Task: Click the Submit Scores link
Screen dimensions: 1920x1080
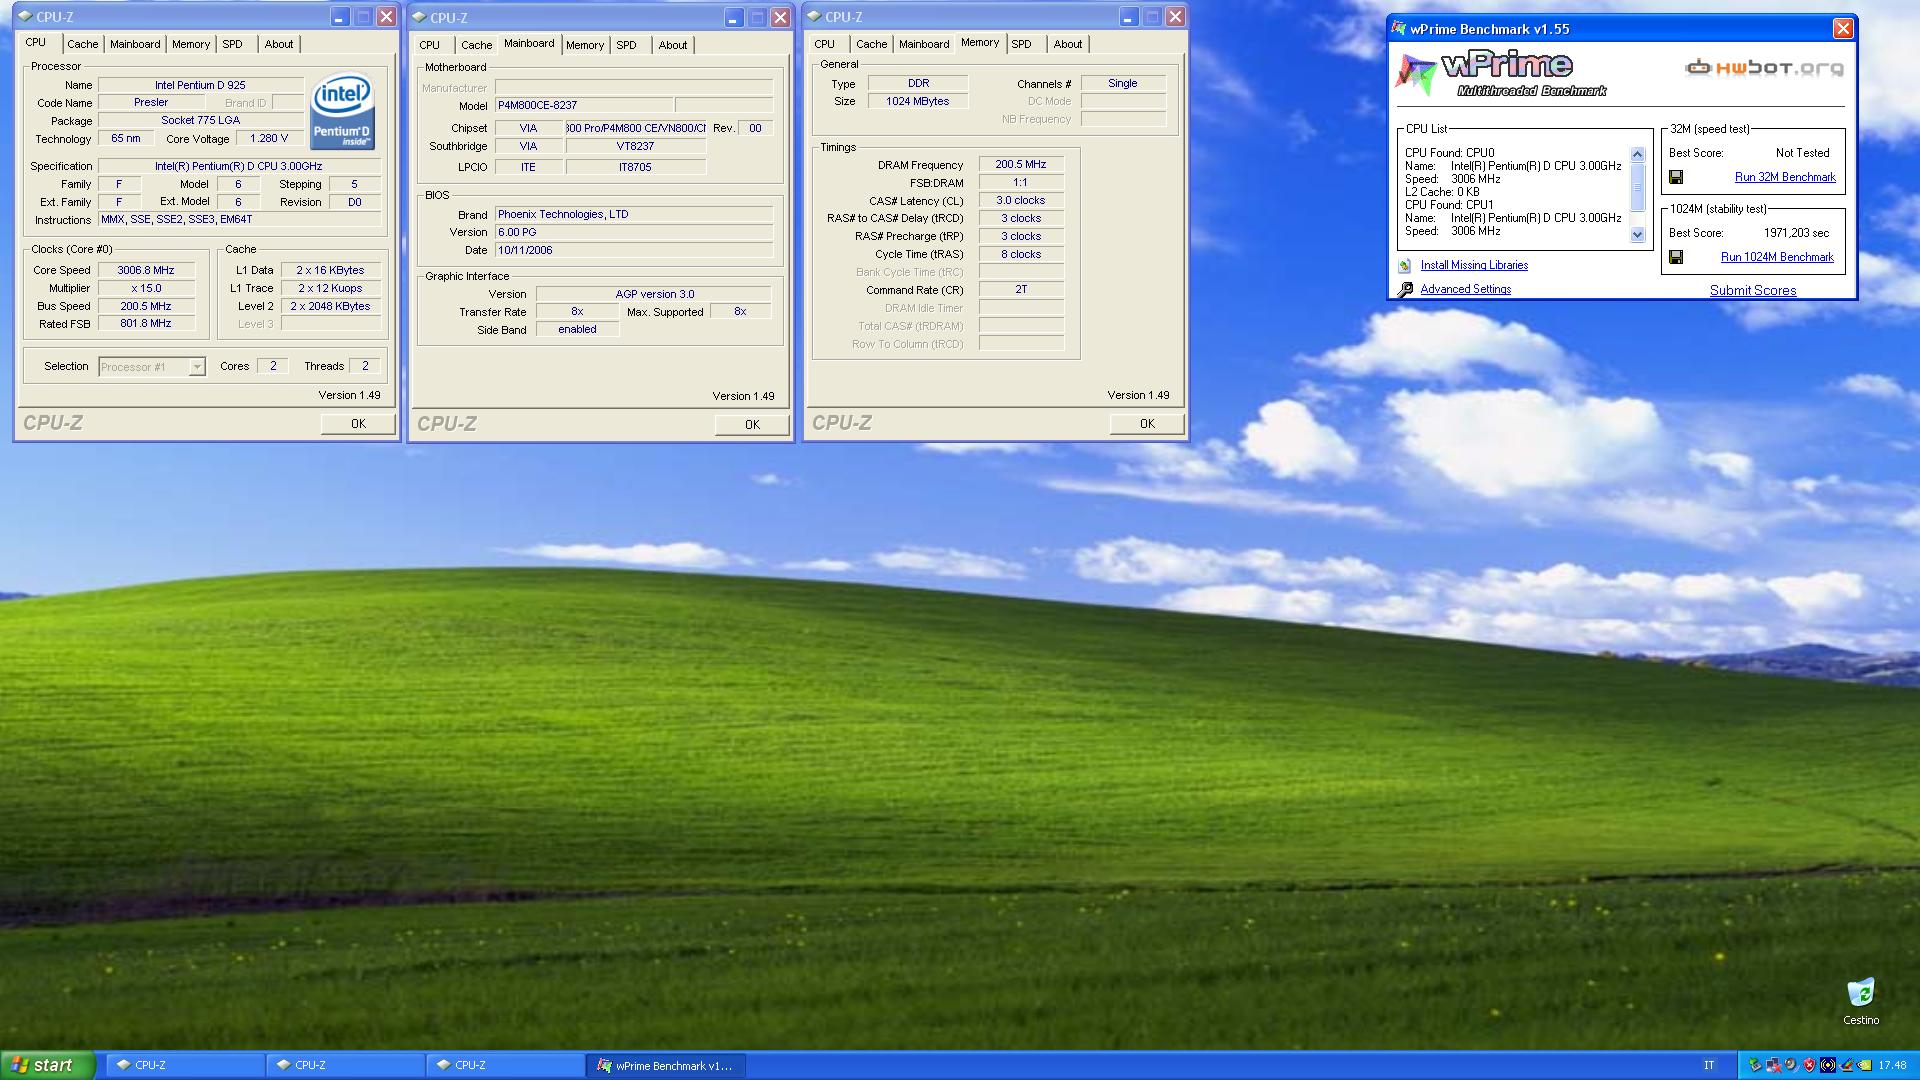Action: click(1753, 290)
